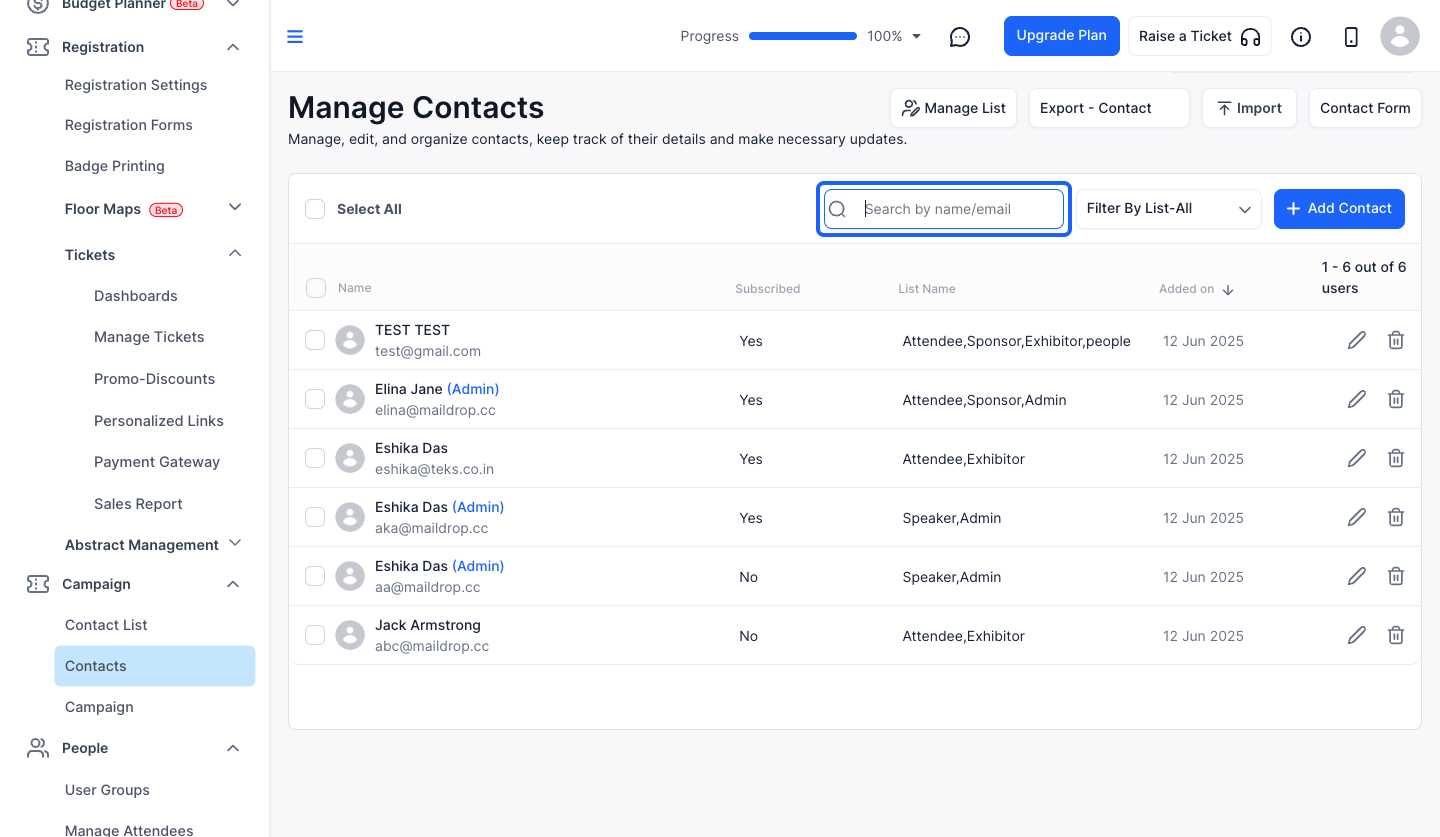Delete the aa@maildrop.cc contact

point(1396,576)
